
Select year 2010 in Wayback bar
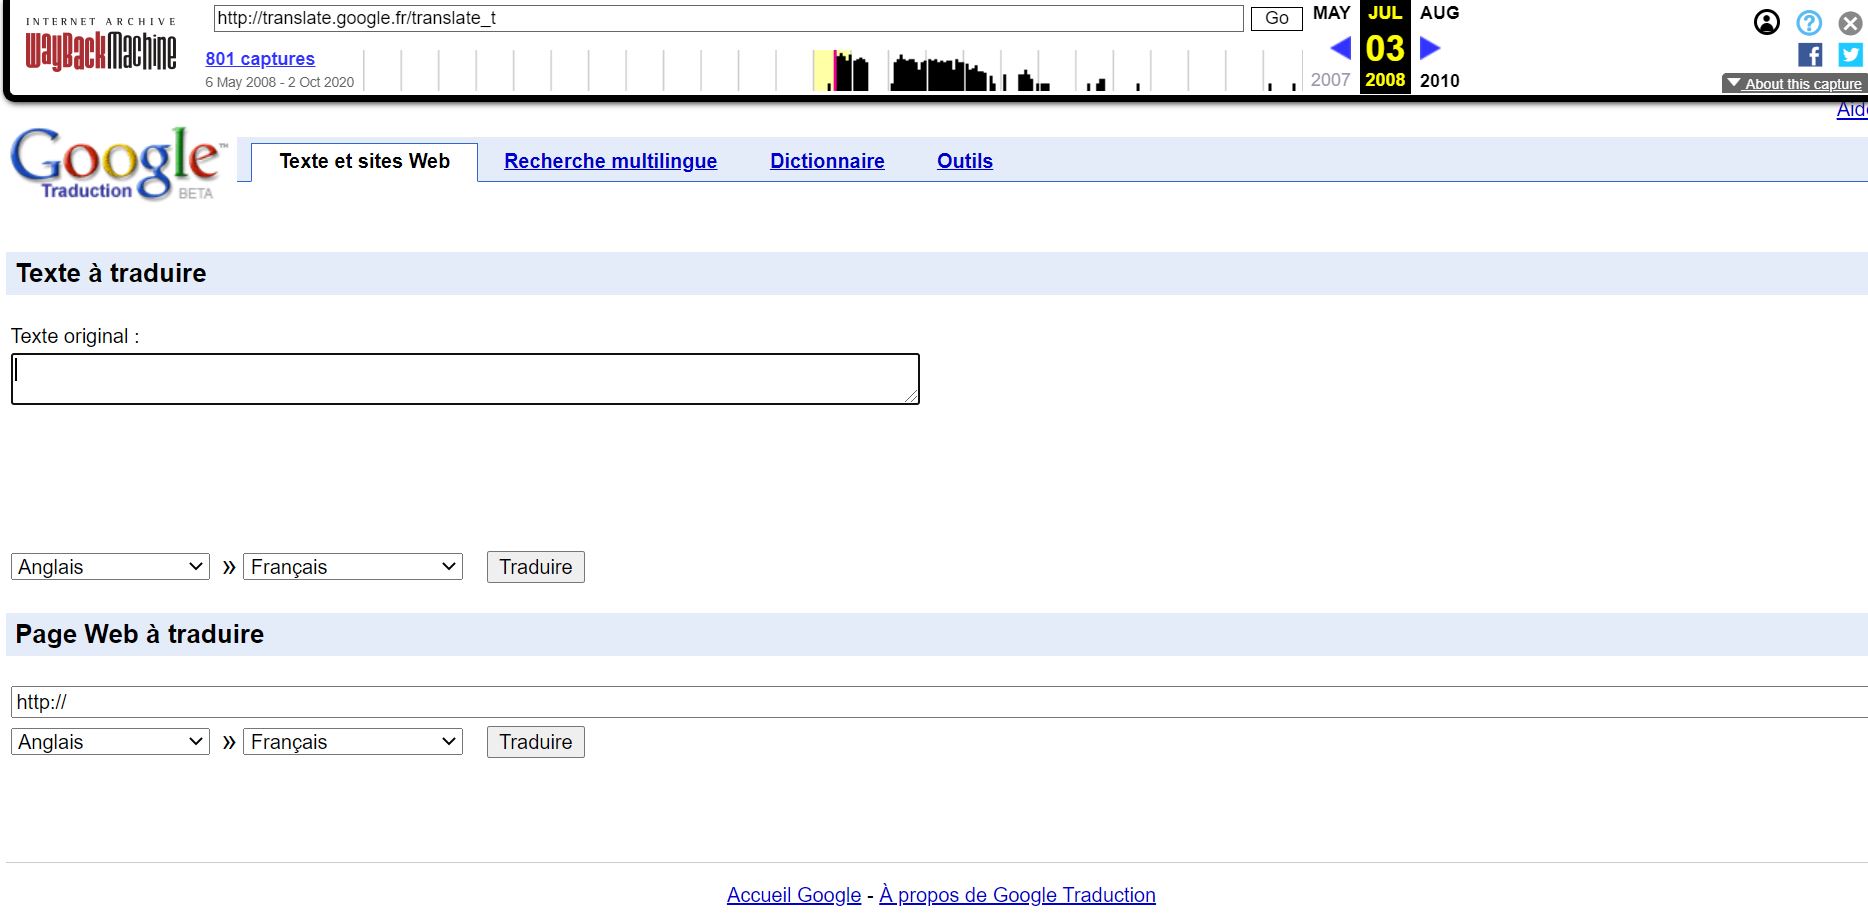click(1439, 81)
